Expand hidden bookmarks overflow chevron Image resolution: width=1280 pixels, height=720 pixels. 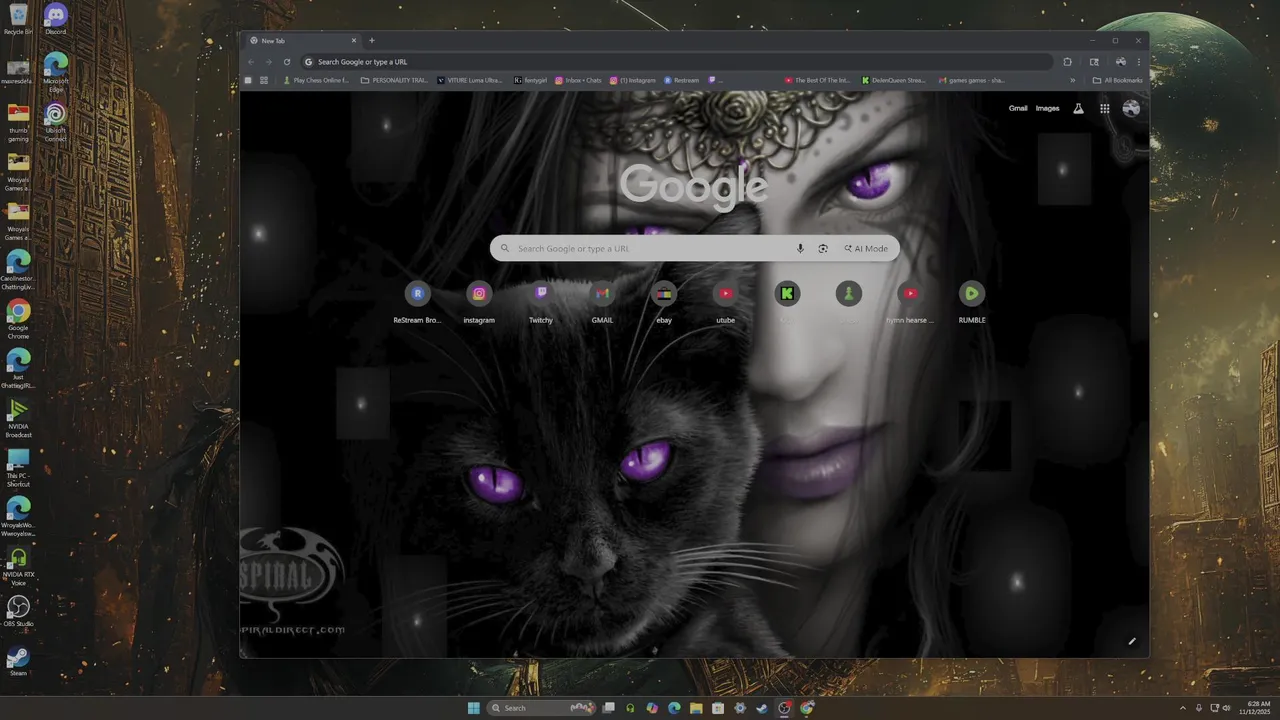[1072, 80]
